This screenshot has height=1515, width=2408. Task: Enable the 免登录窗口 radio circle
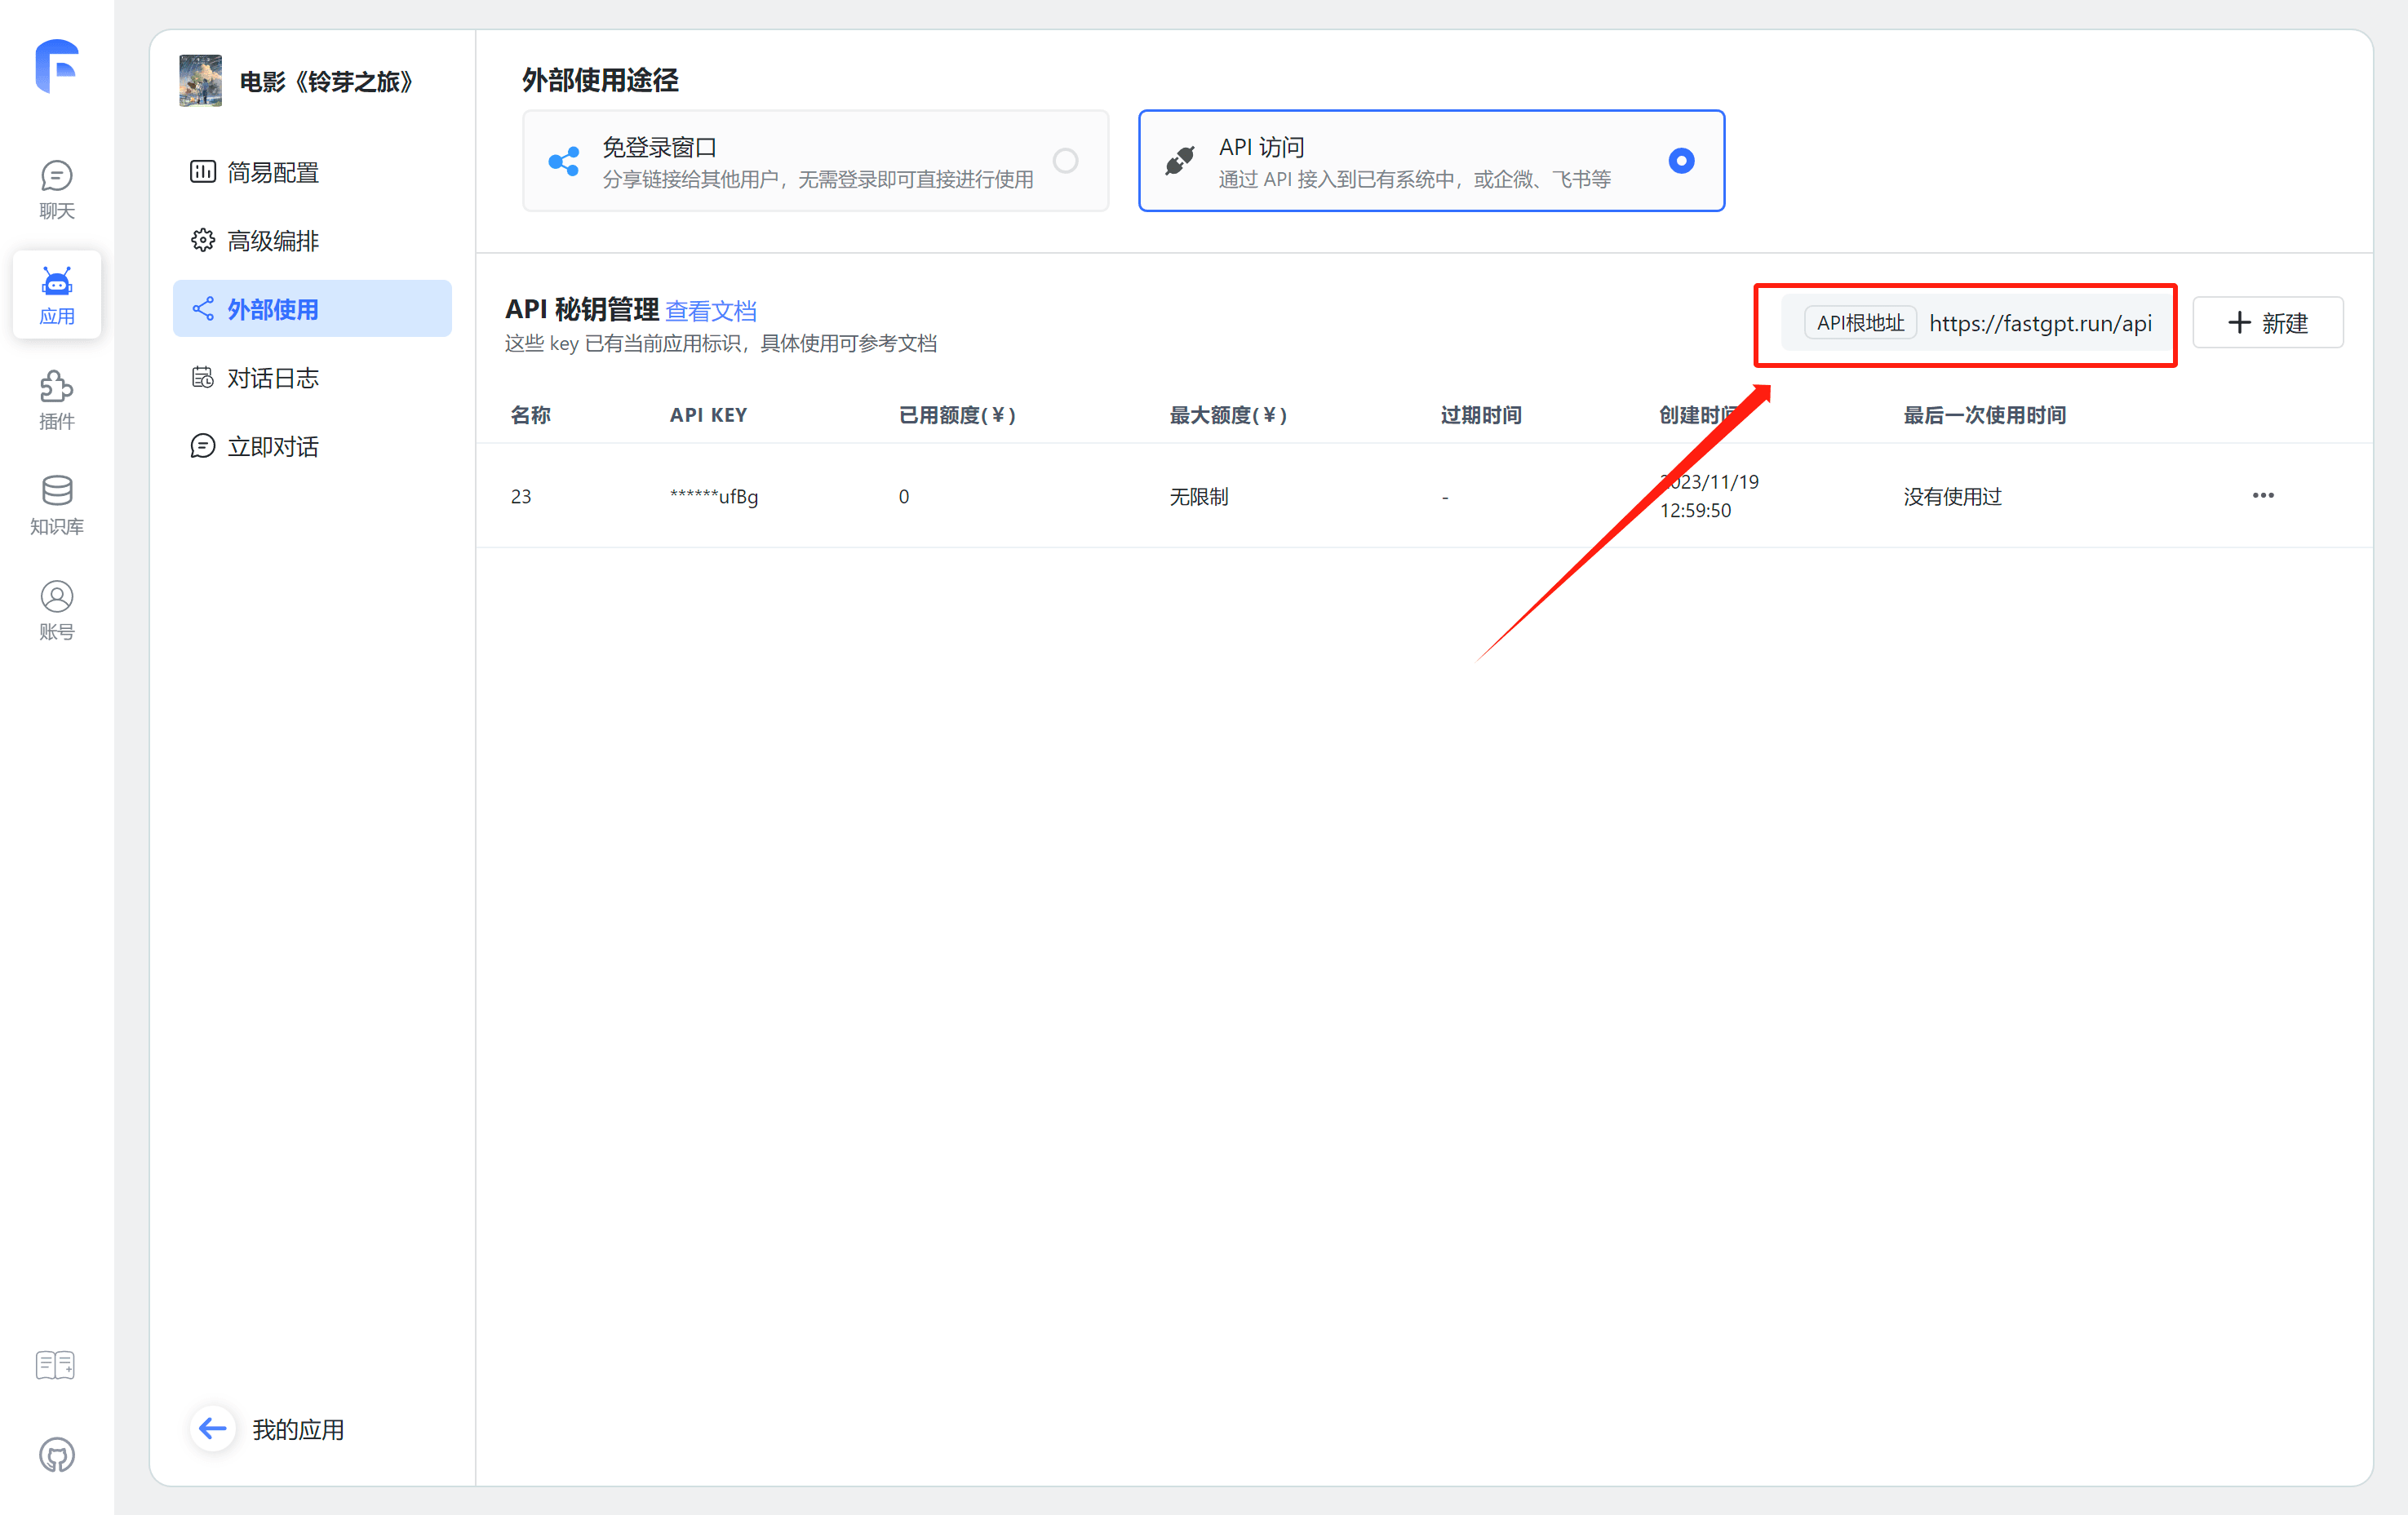point(1065,160)
